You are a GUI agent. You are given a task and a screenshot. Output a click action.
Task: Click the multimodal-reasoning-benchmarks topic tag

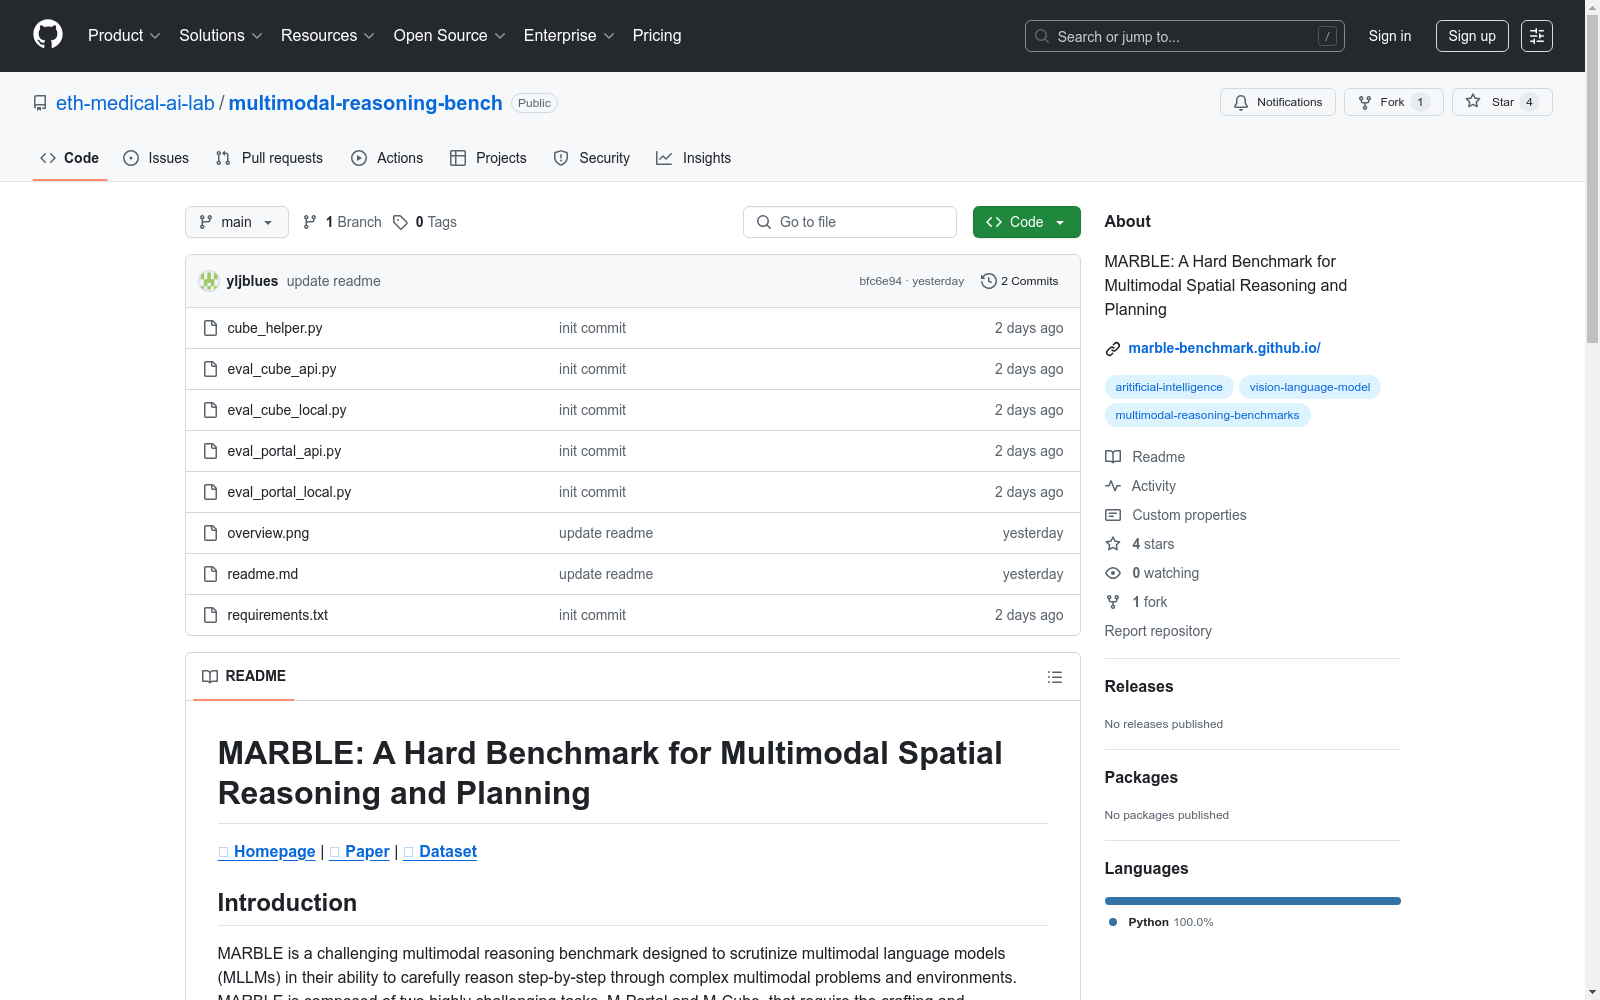(1207, 415)
